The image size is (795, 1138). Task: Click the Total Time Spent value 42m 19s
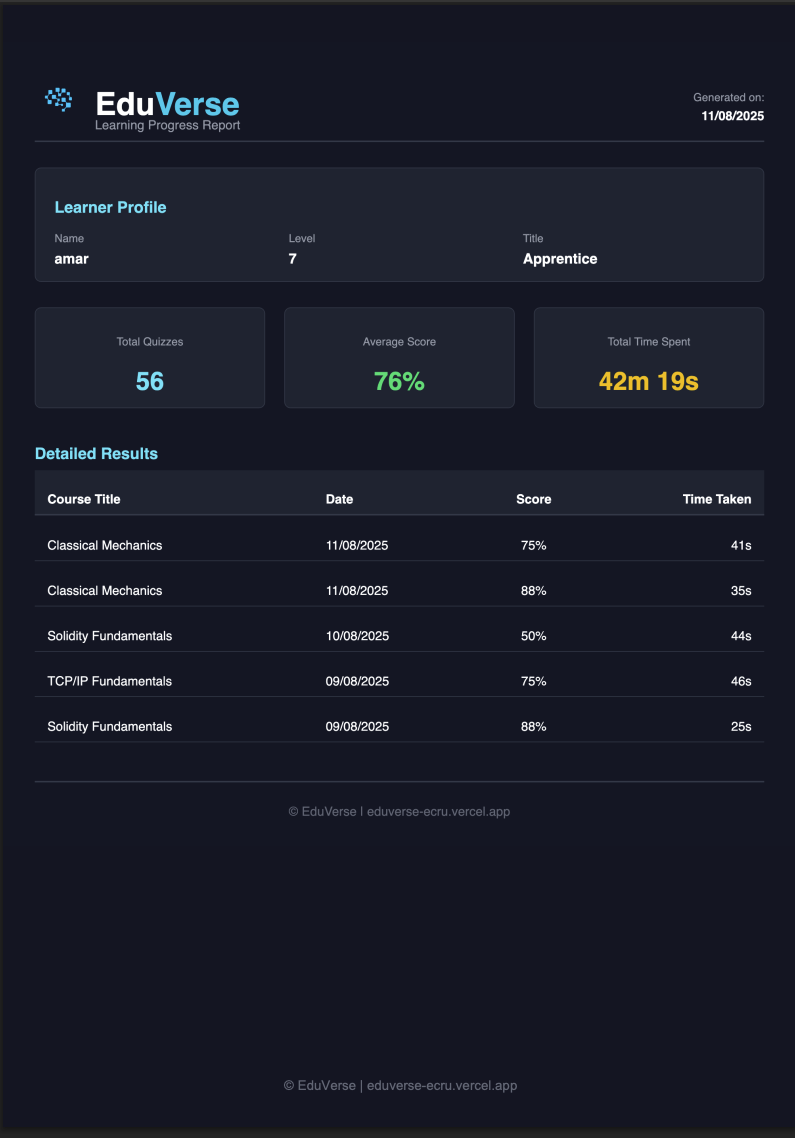pos(648,381)
